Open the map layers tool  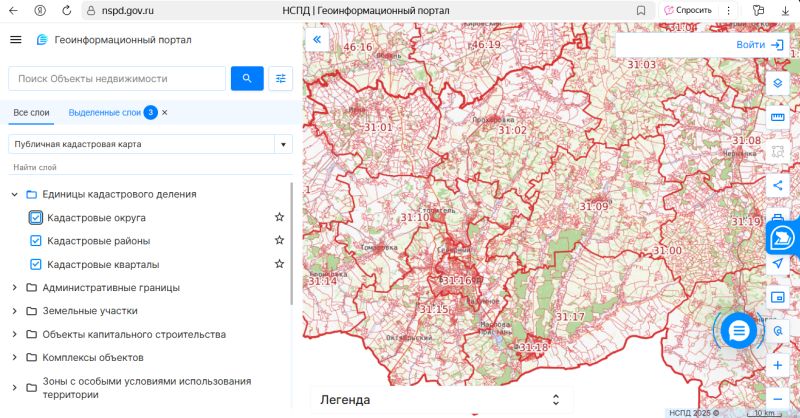click(778, 83)
